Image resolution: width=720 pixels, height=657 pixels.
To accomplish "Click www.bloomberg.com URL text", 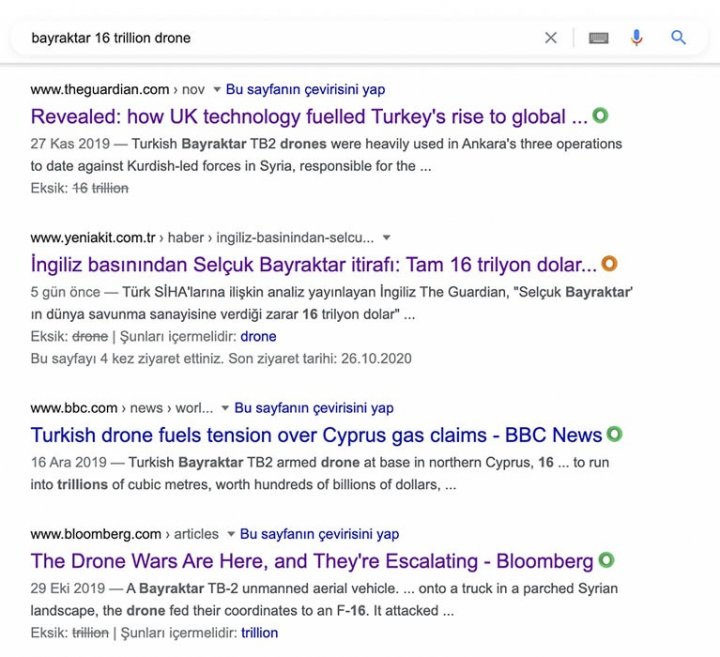I will point(96,534).
